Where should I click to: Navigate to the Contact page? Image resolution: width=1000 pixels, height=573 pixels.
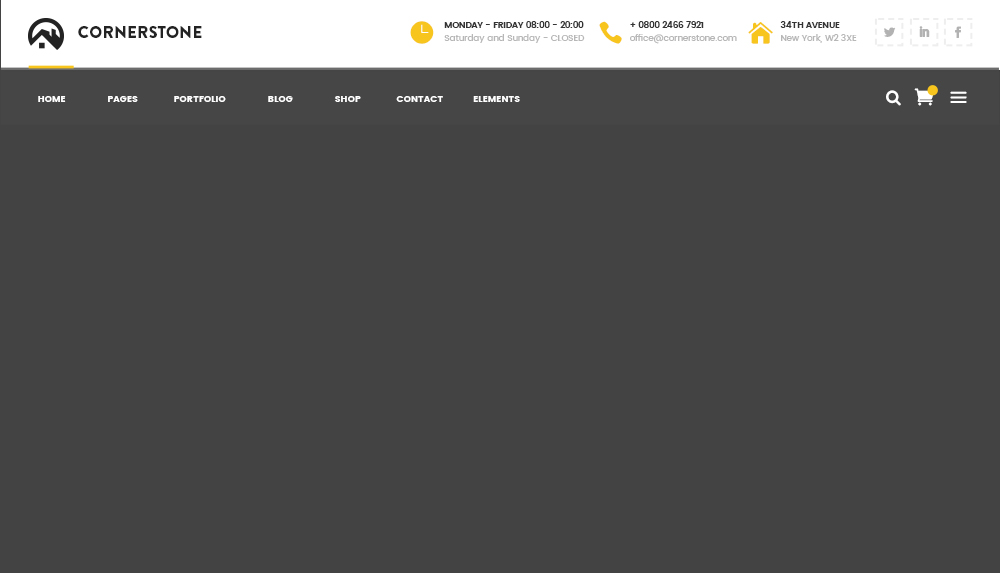click(419, 99)
